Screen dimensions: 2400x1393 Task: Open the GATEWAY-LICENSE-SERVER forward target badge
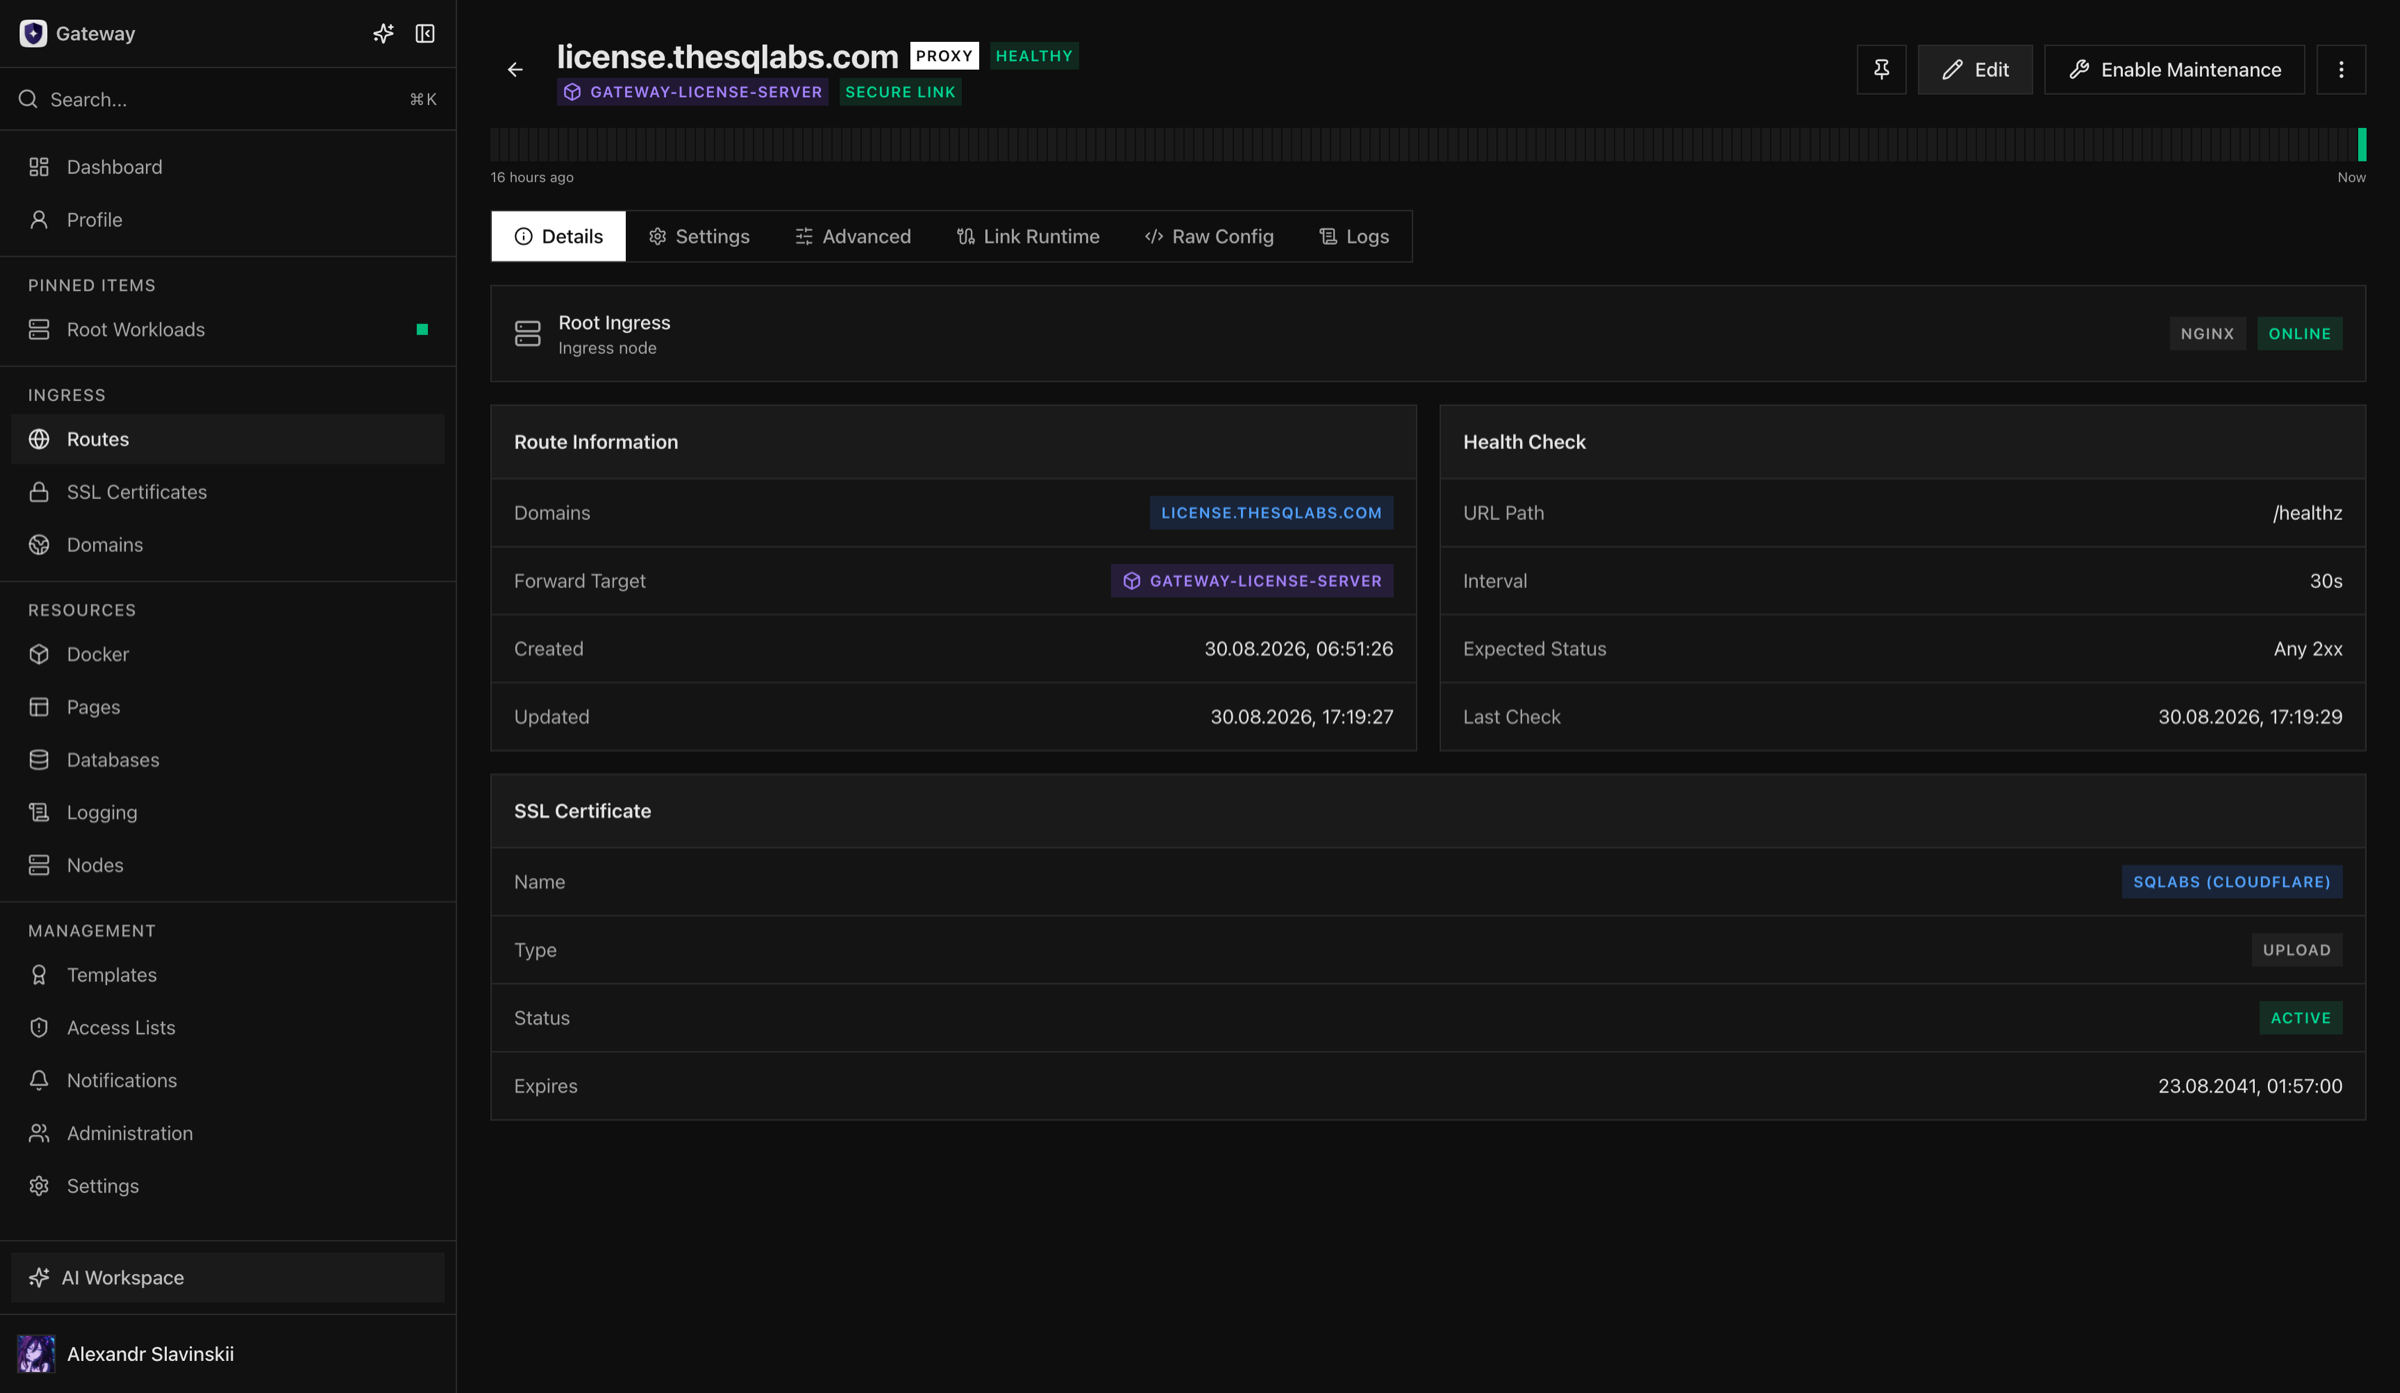pos(1252,581)
